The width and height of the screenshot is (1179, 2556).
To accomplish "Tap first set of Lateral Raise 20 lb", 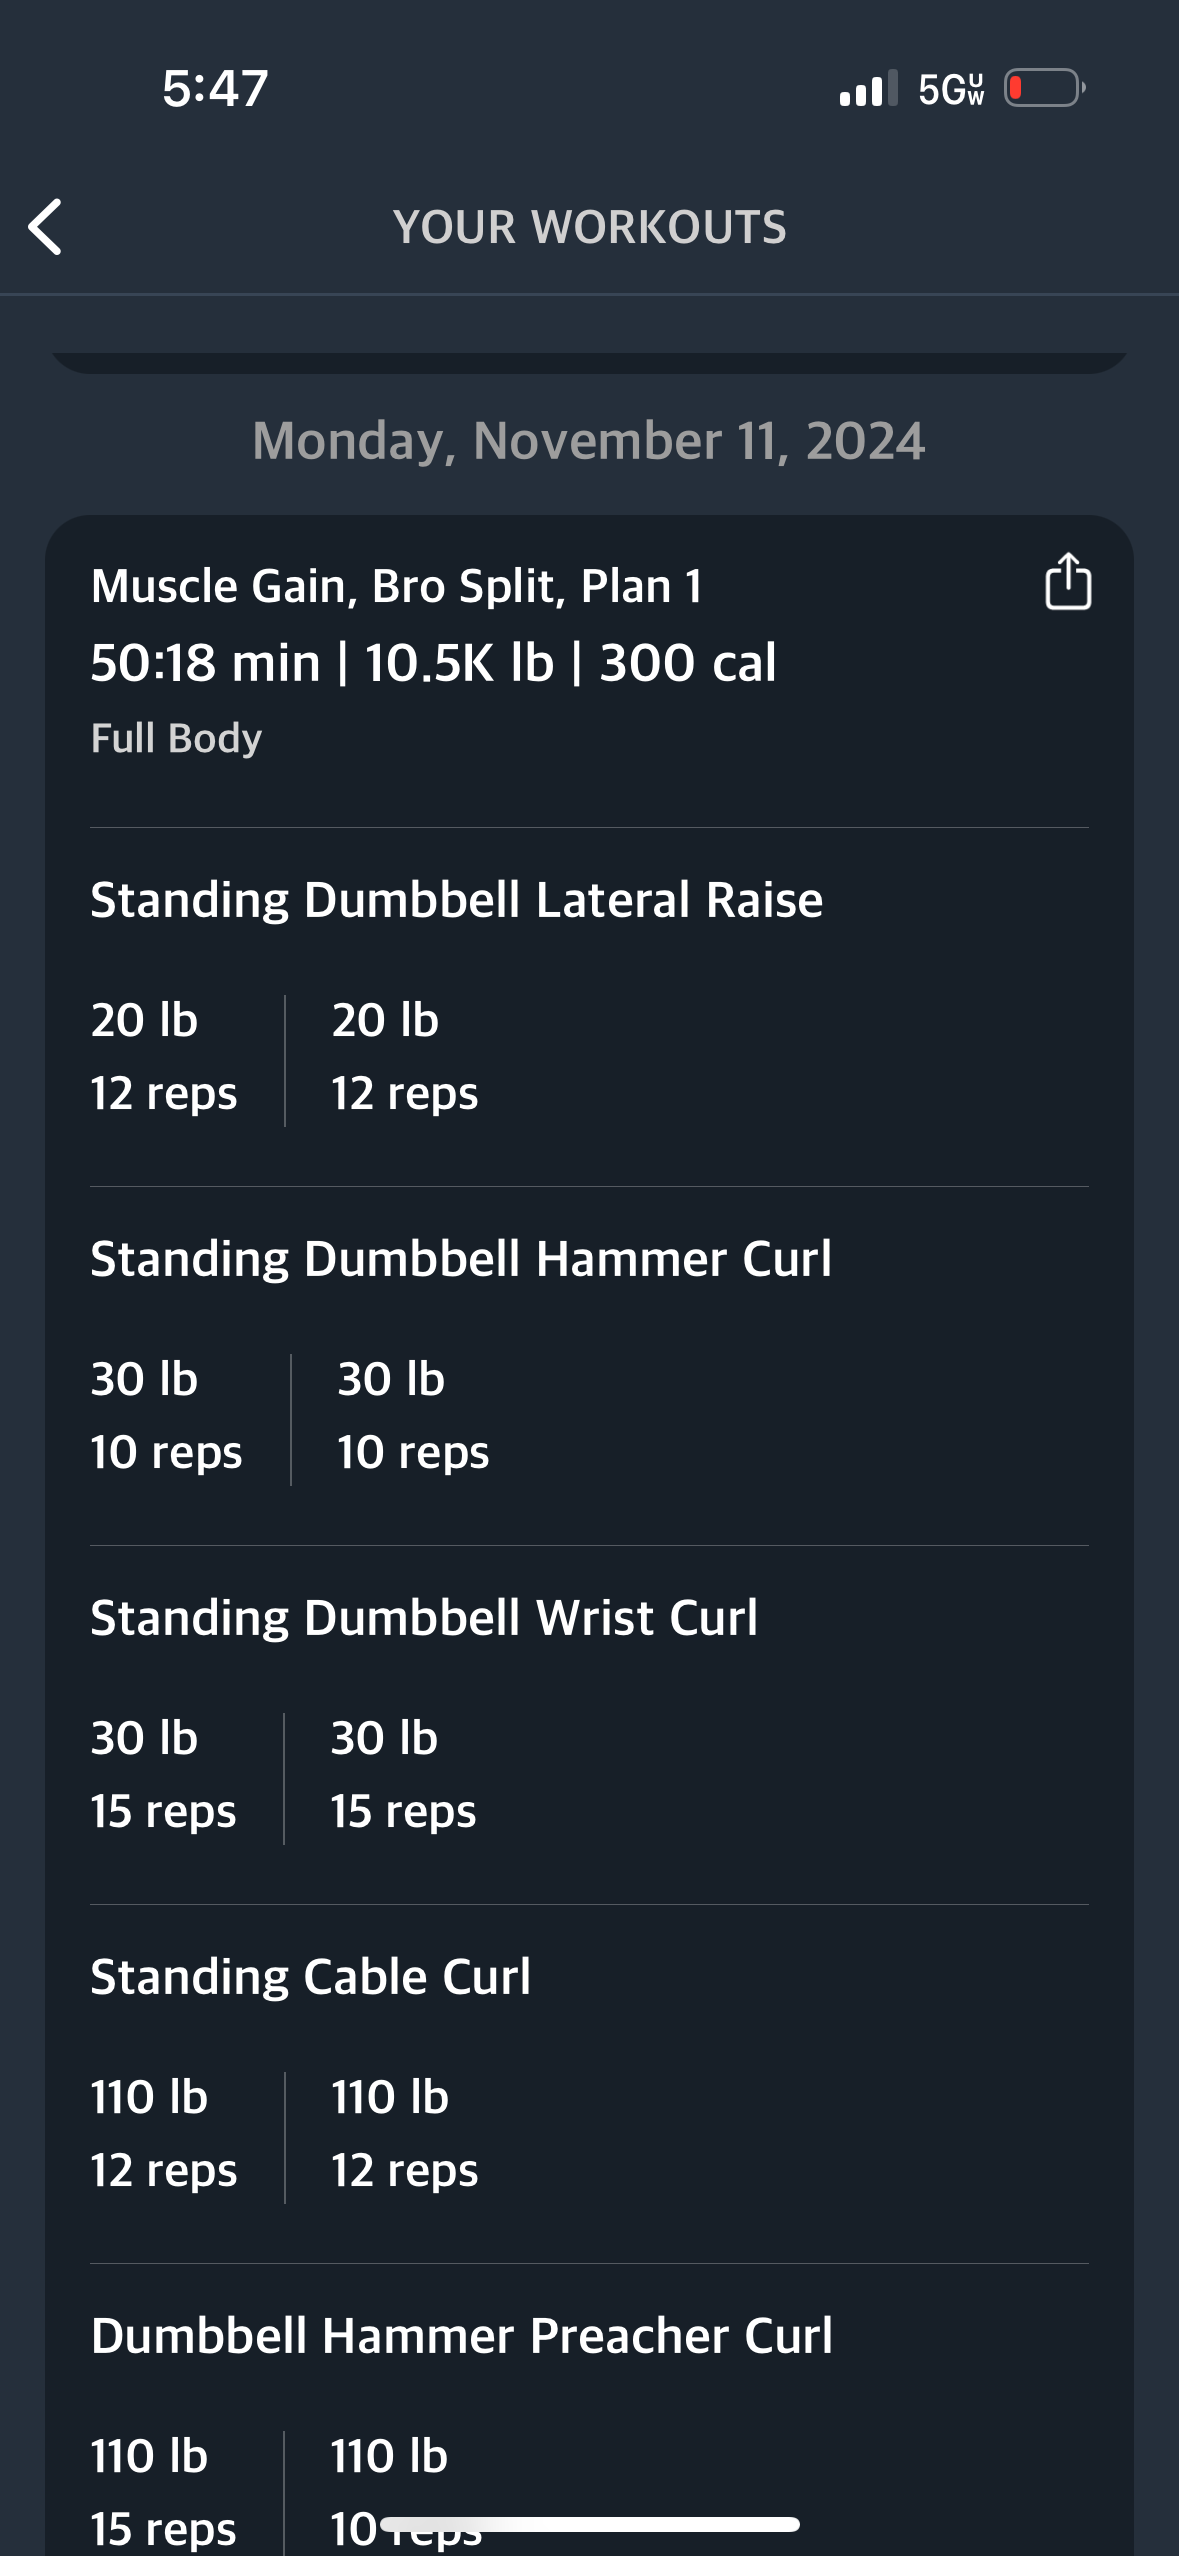I will (x=164, y=1056).
